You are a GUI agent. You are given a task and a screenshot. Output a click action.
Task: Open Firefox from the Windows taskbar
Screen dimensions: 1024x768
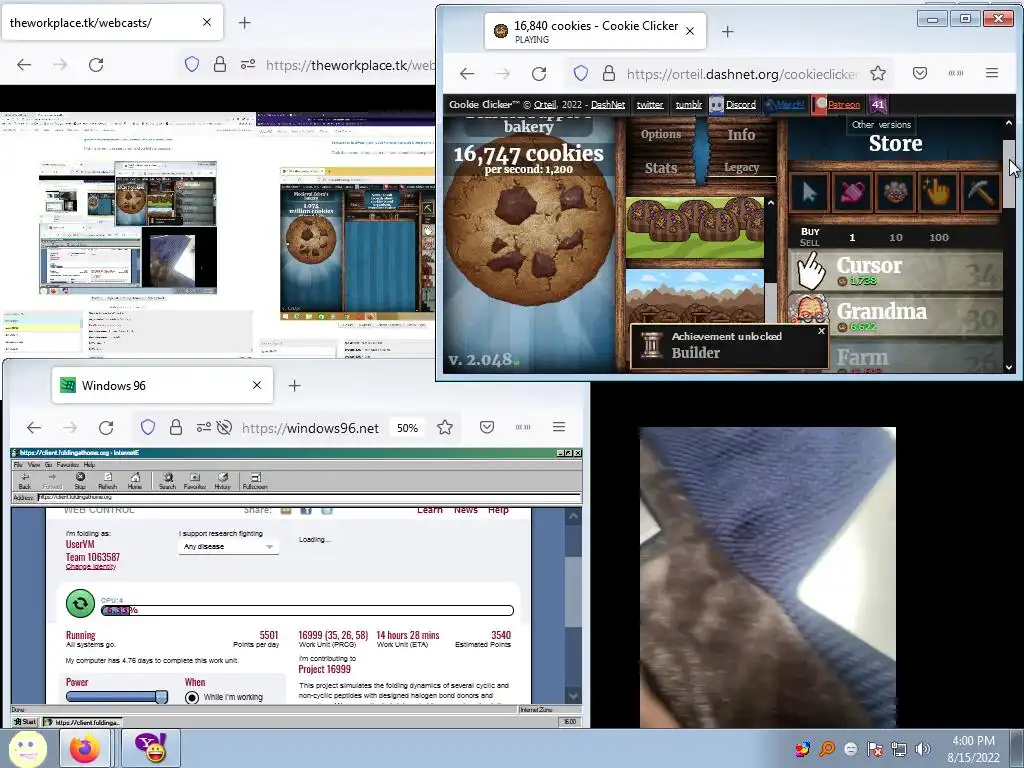[85, 748]
